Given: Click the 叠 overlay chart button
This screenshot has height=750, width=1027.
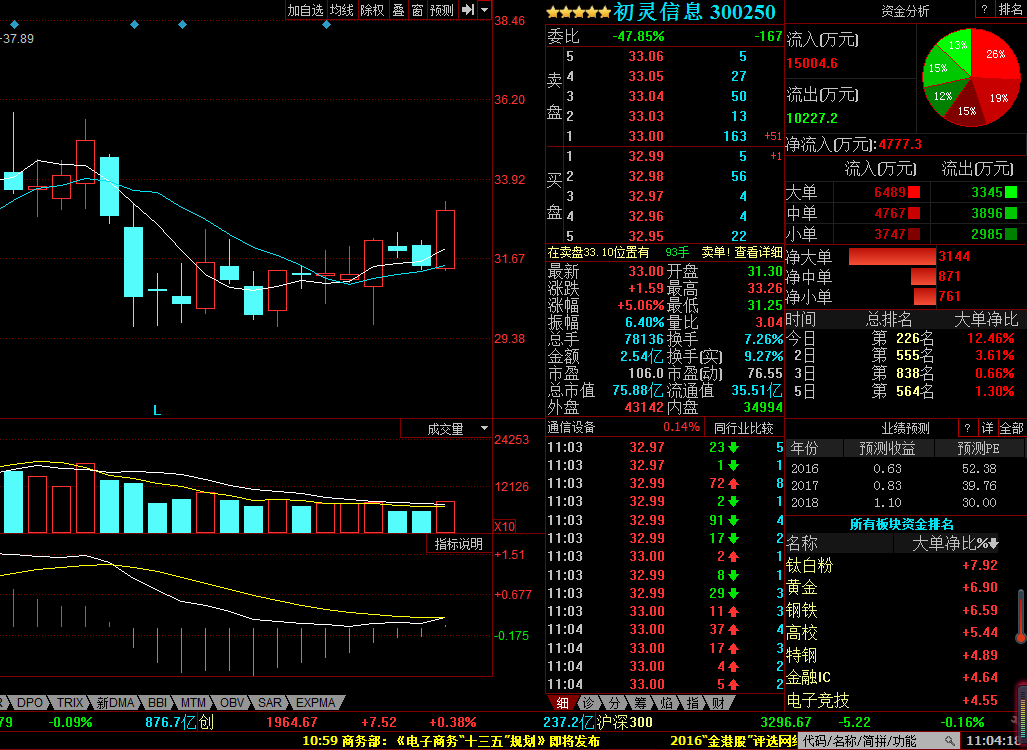Looking at the screenshot, I should point(398,10).
